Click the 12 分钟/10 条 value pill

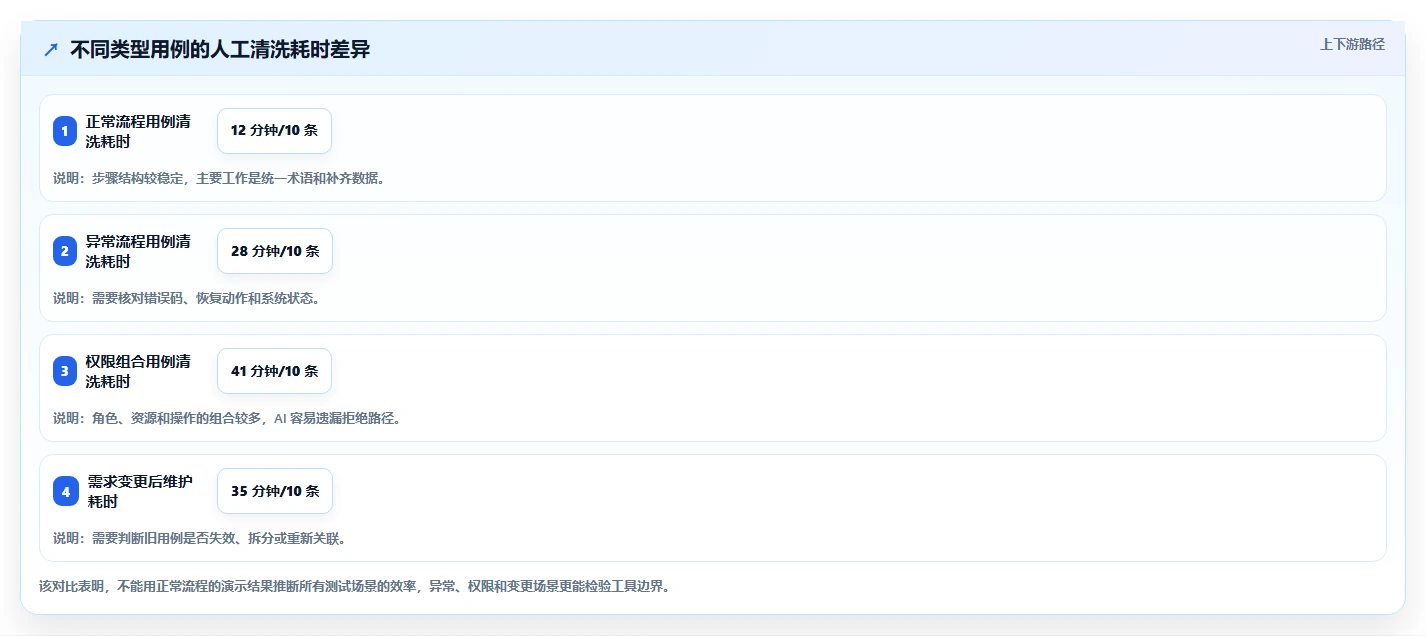[x=274, y=131]
